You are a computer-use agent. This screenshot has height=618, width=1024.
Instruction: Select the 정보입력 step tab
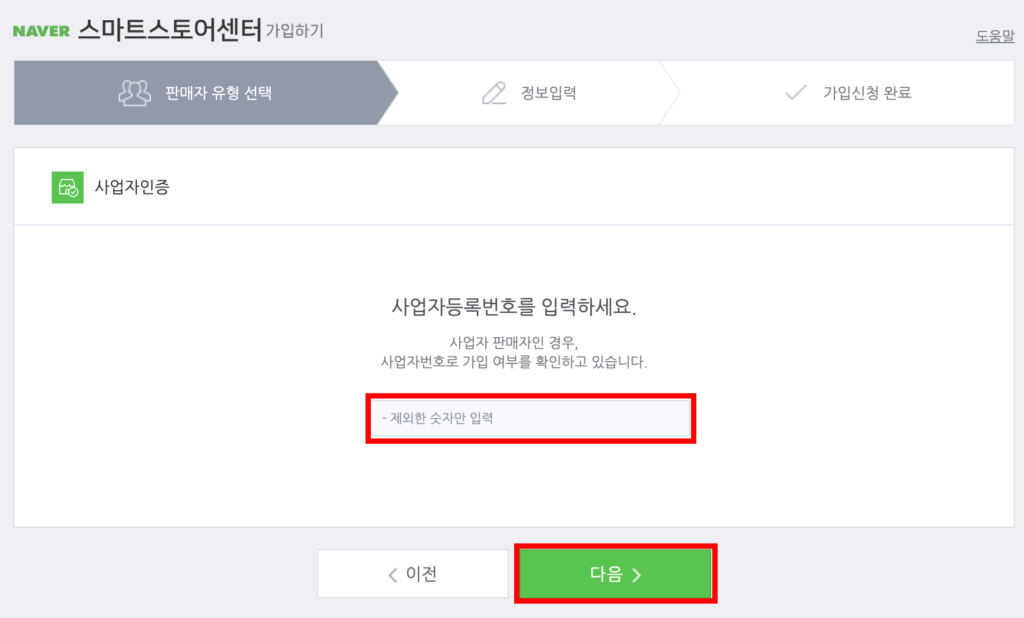(x=548, y=93)
